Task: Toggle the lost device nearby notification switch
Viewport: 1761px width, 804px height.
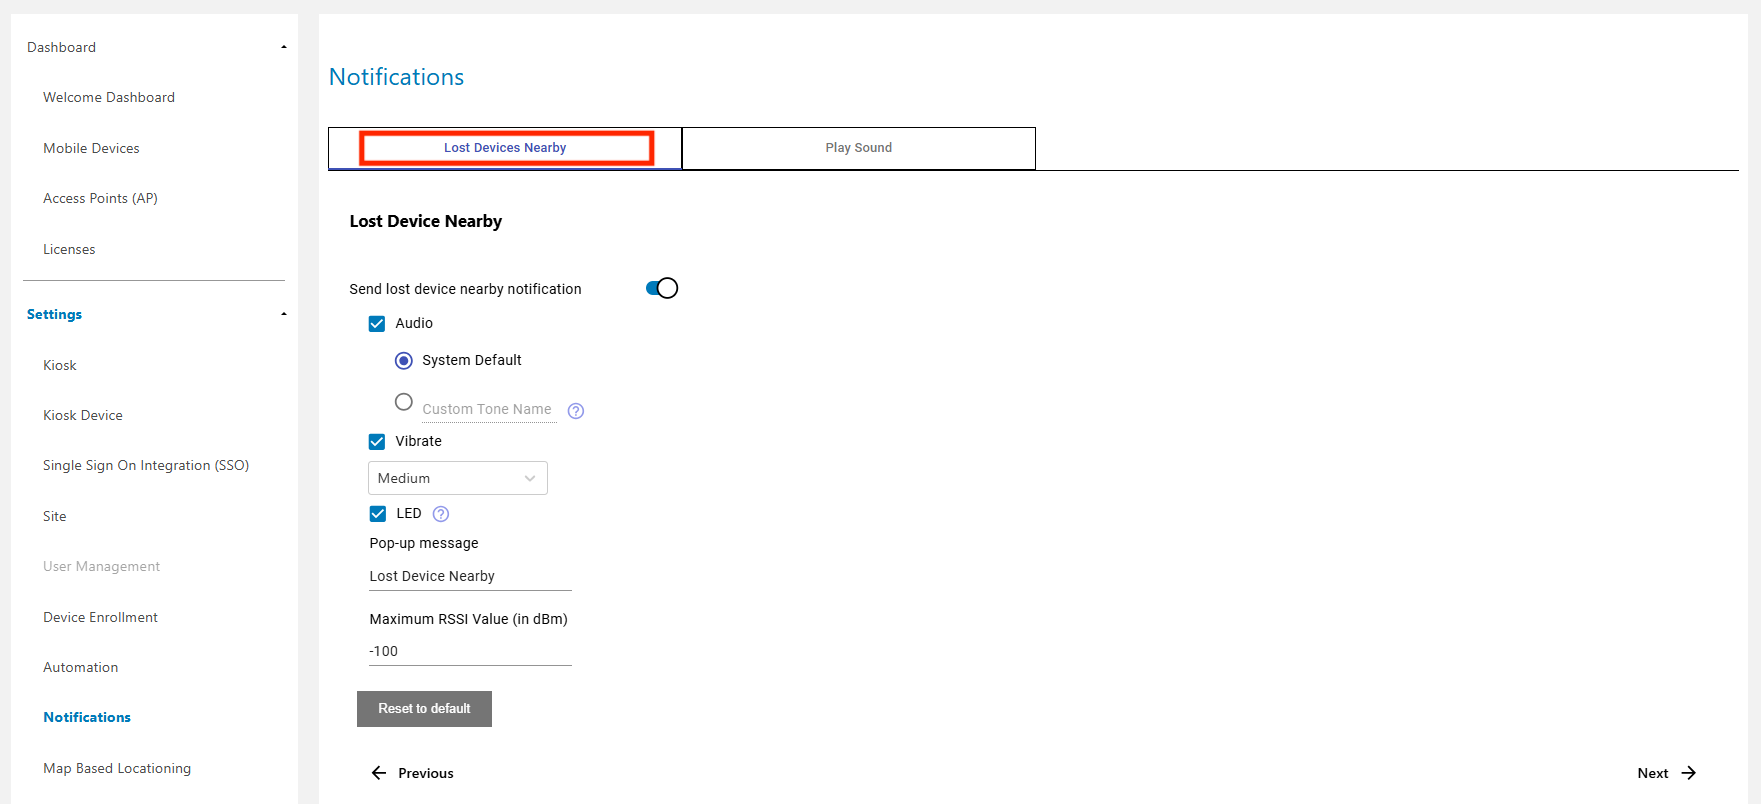Action: (662, 289)
